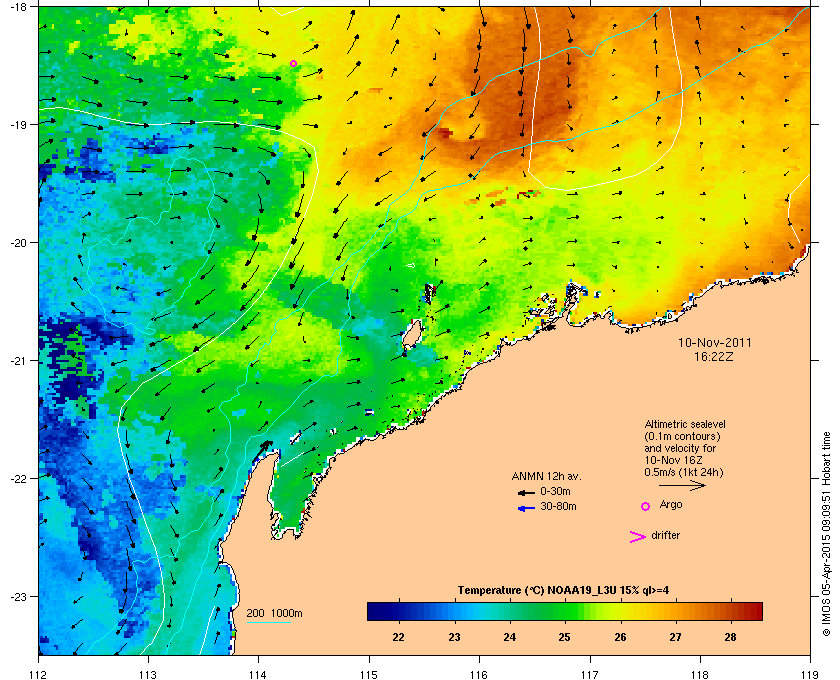The image size is (840, 680).
Task: Click the 'Altimetric sealevel' legend text
Action: (x=685, y=424)
